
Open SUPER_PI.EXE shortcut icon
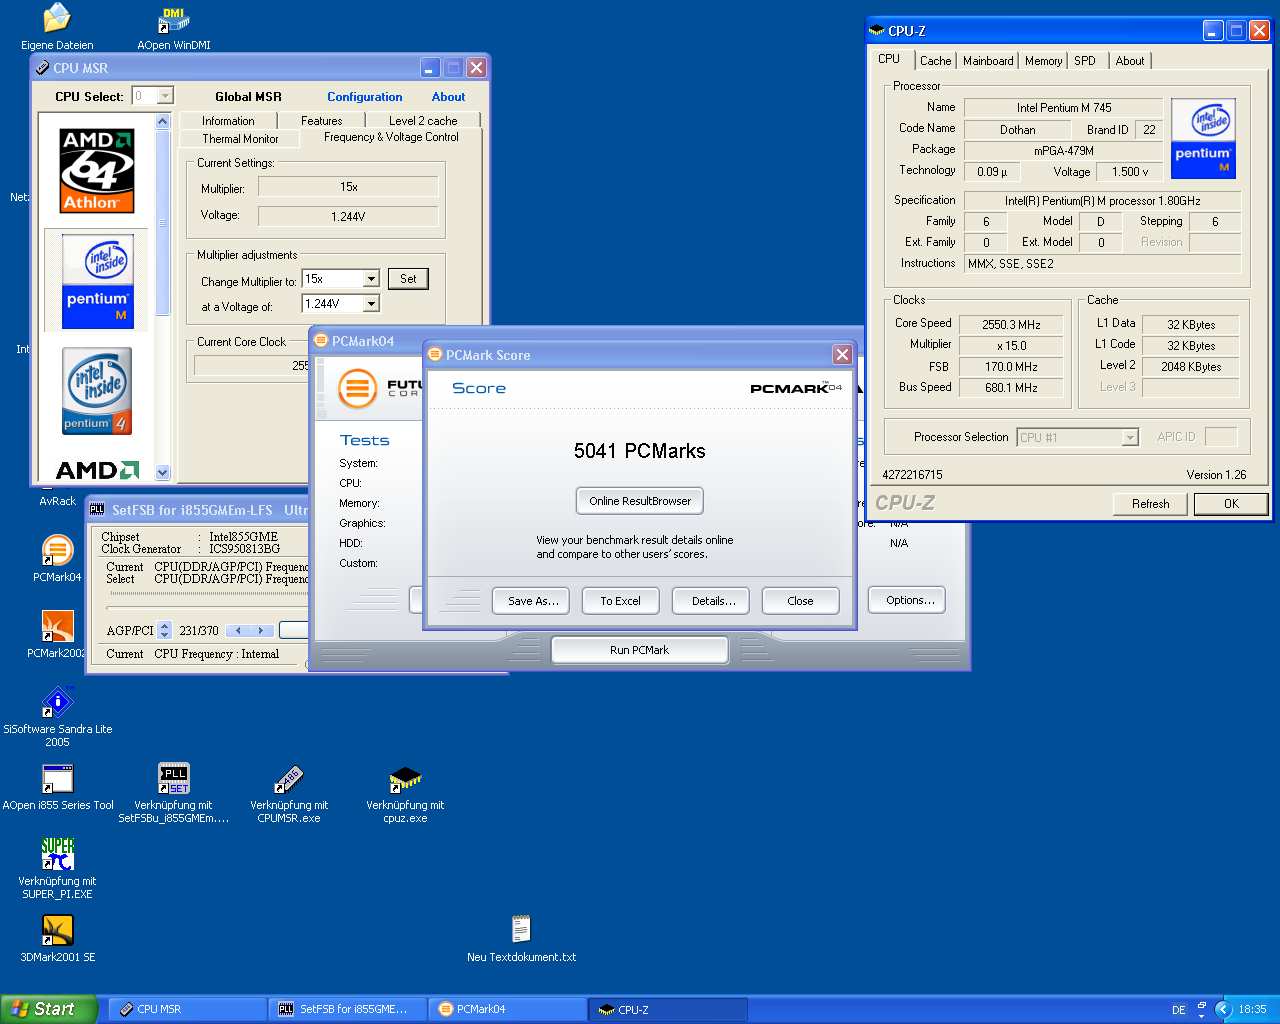[57, 854]
